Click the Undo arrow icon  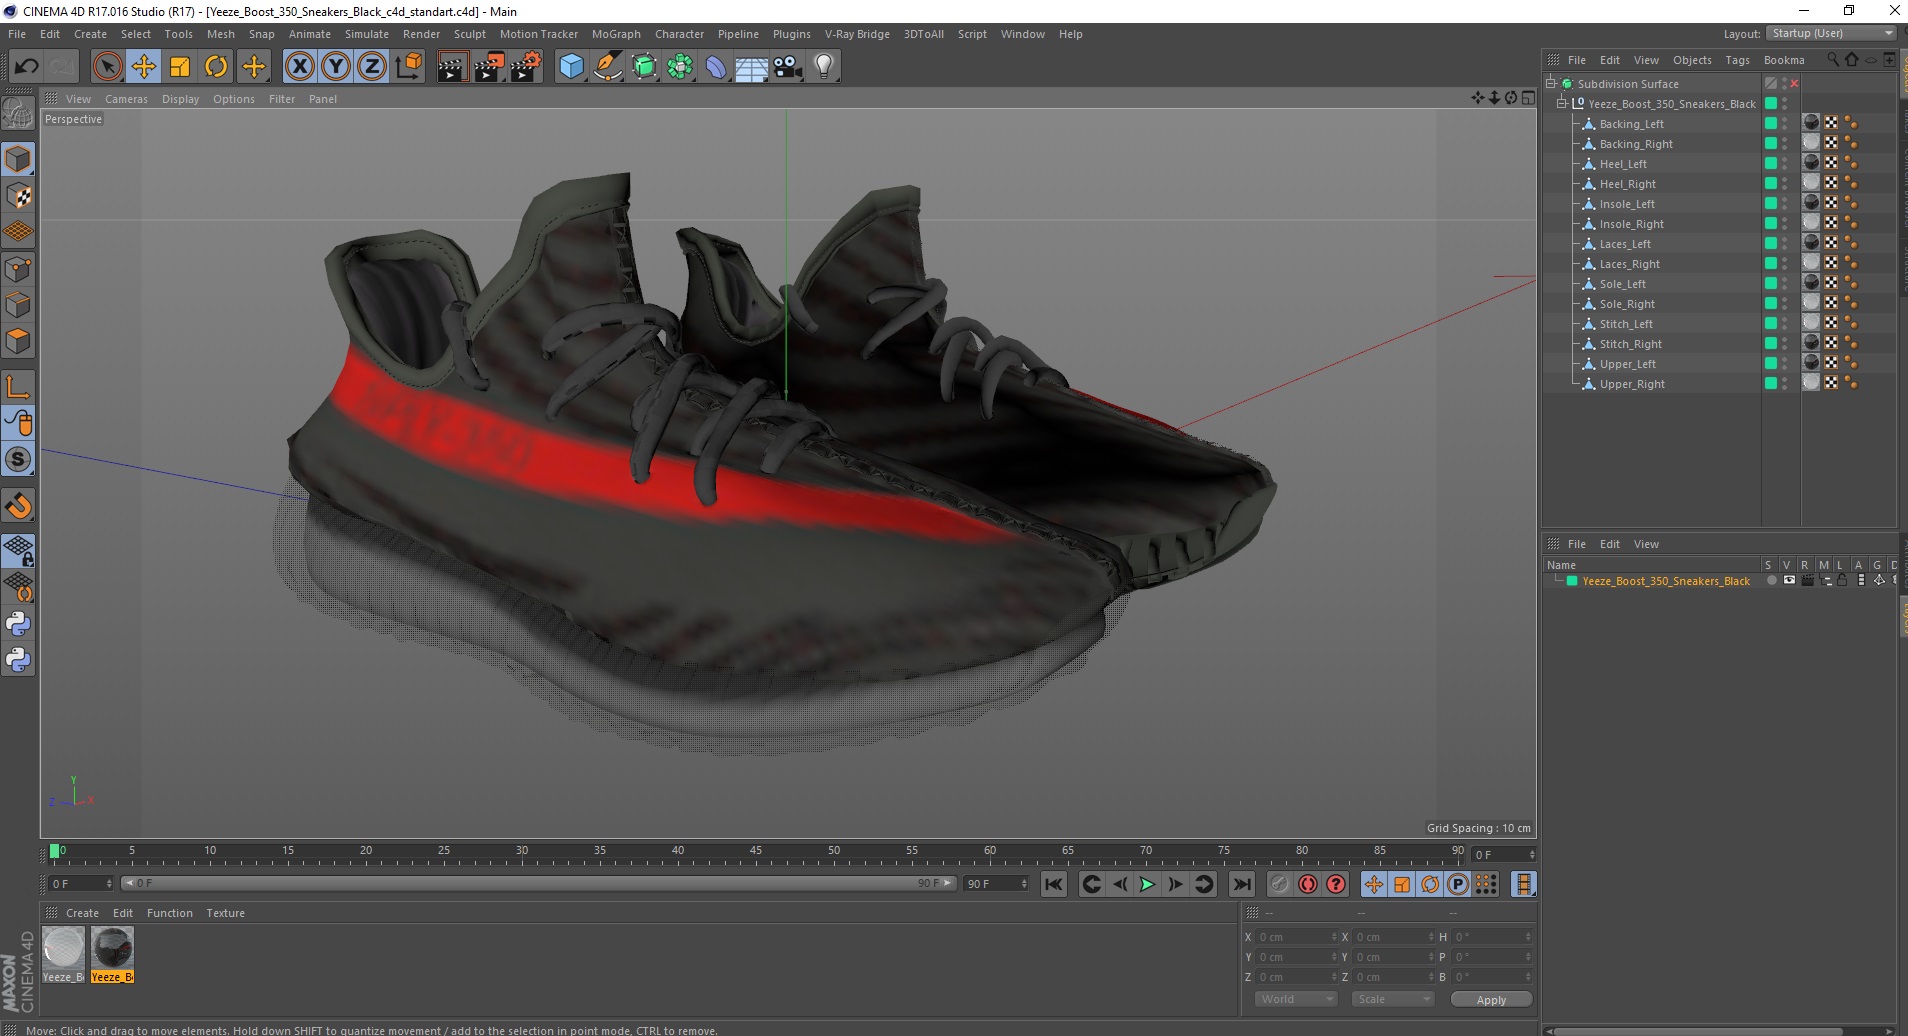coord(27,67)
